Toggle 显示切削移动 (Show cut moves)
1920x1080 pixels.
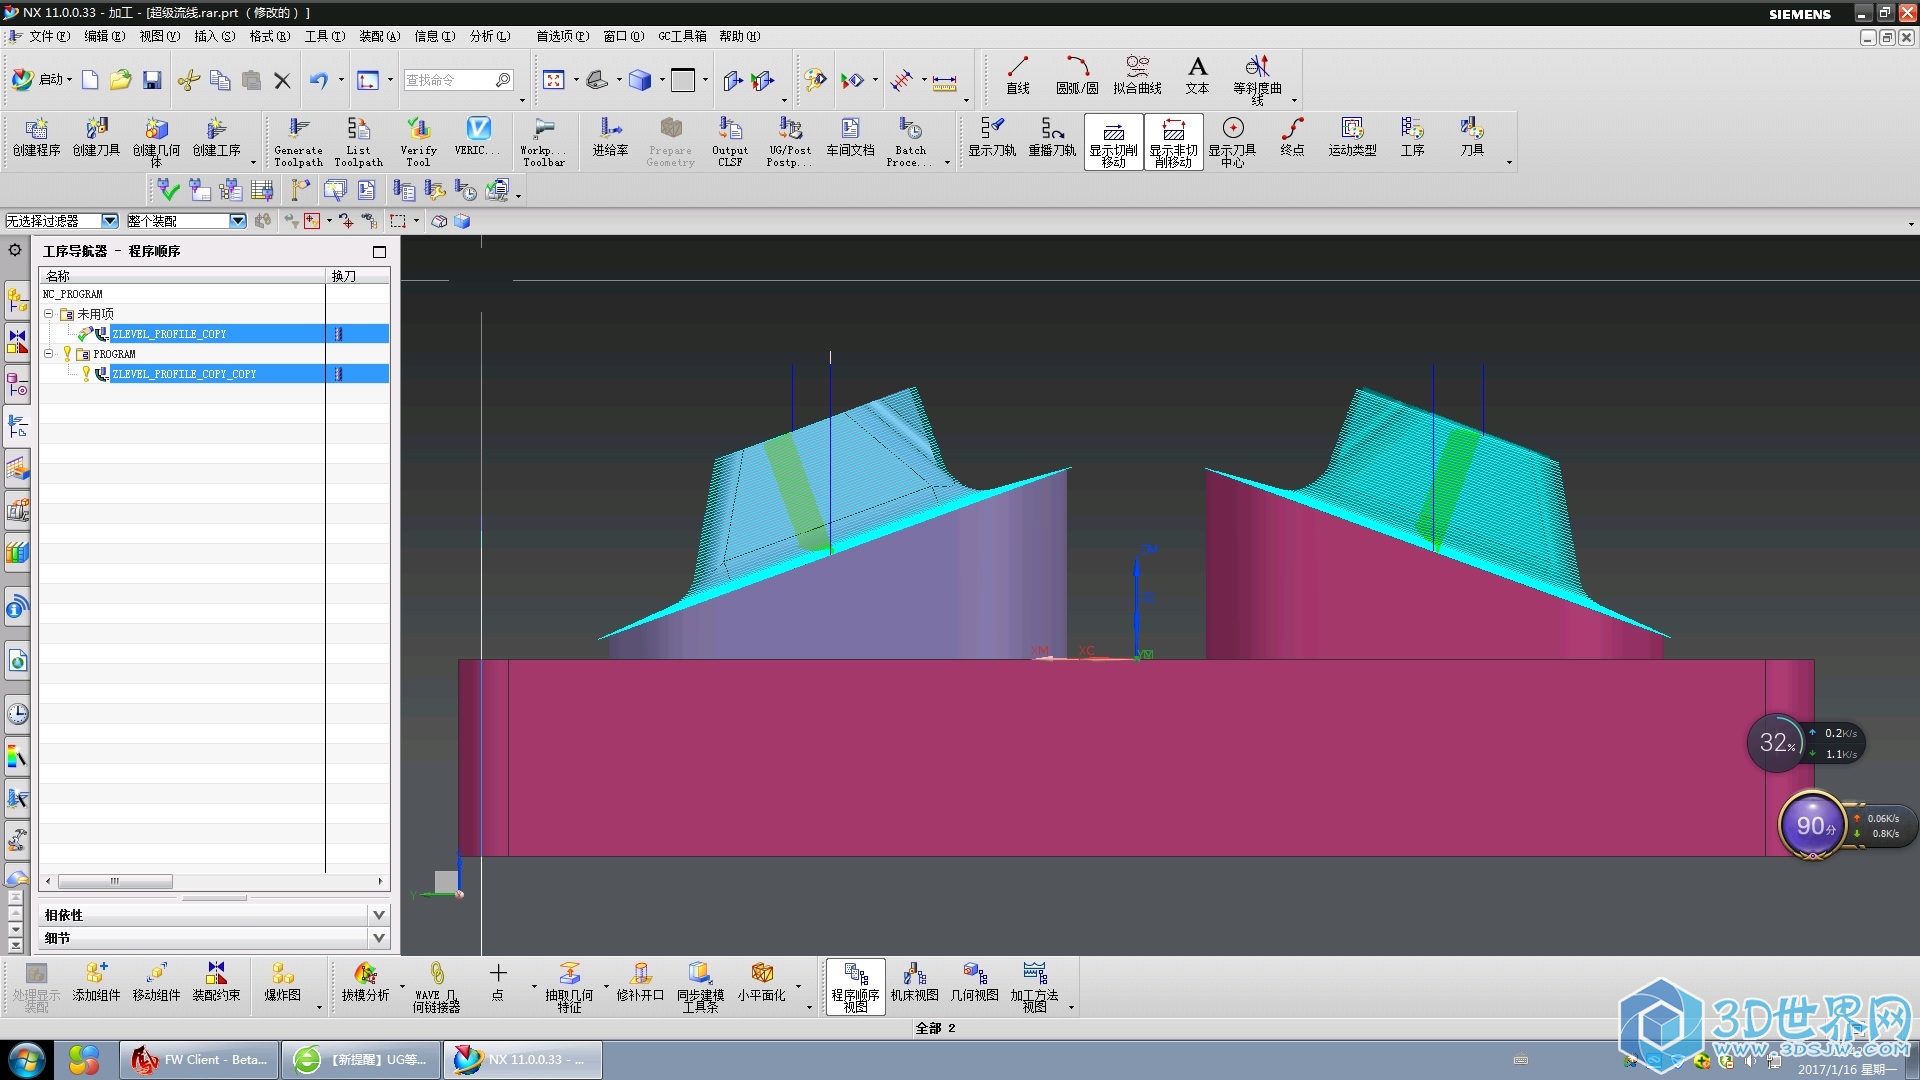[1113, 142]
